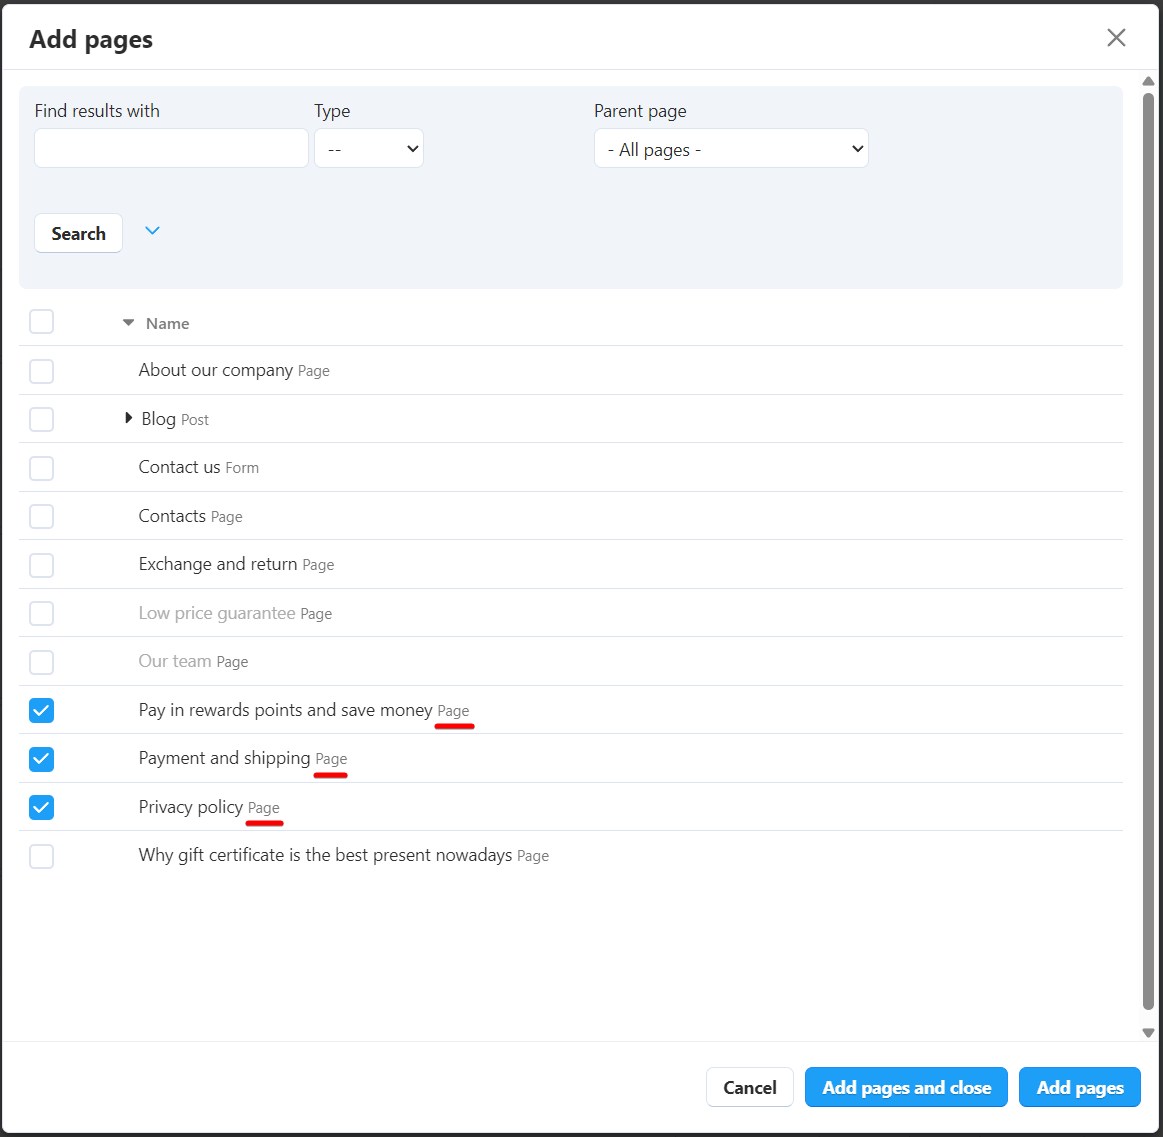
Task: Check the select-all checkbox in header
Action: pos(41,322)
